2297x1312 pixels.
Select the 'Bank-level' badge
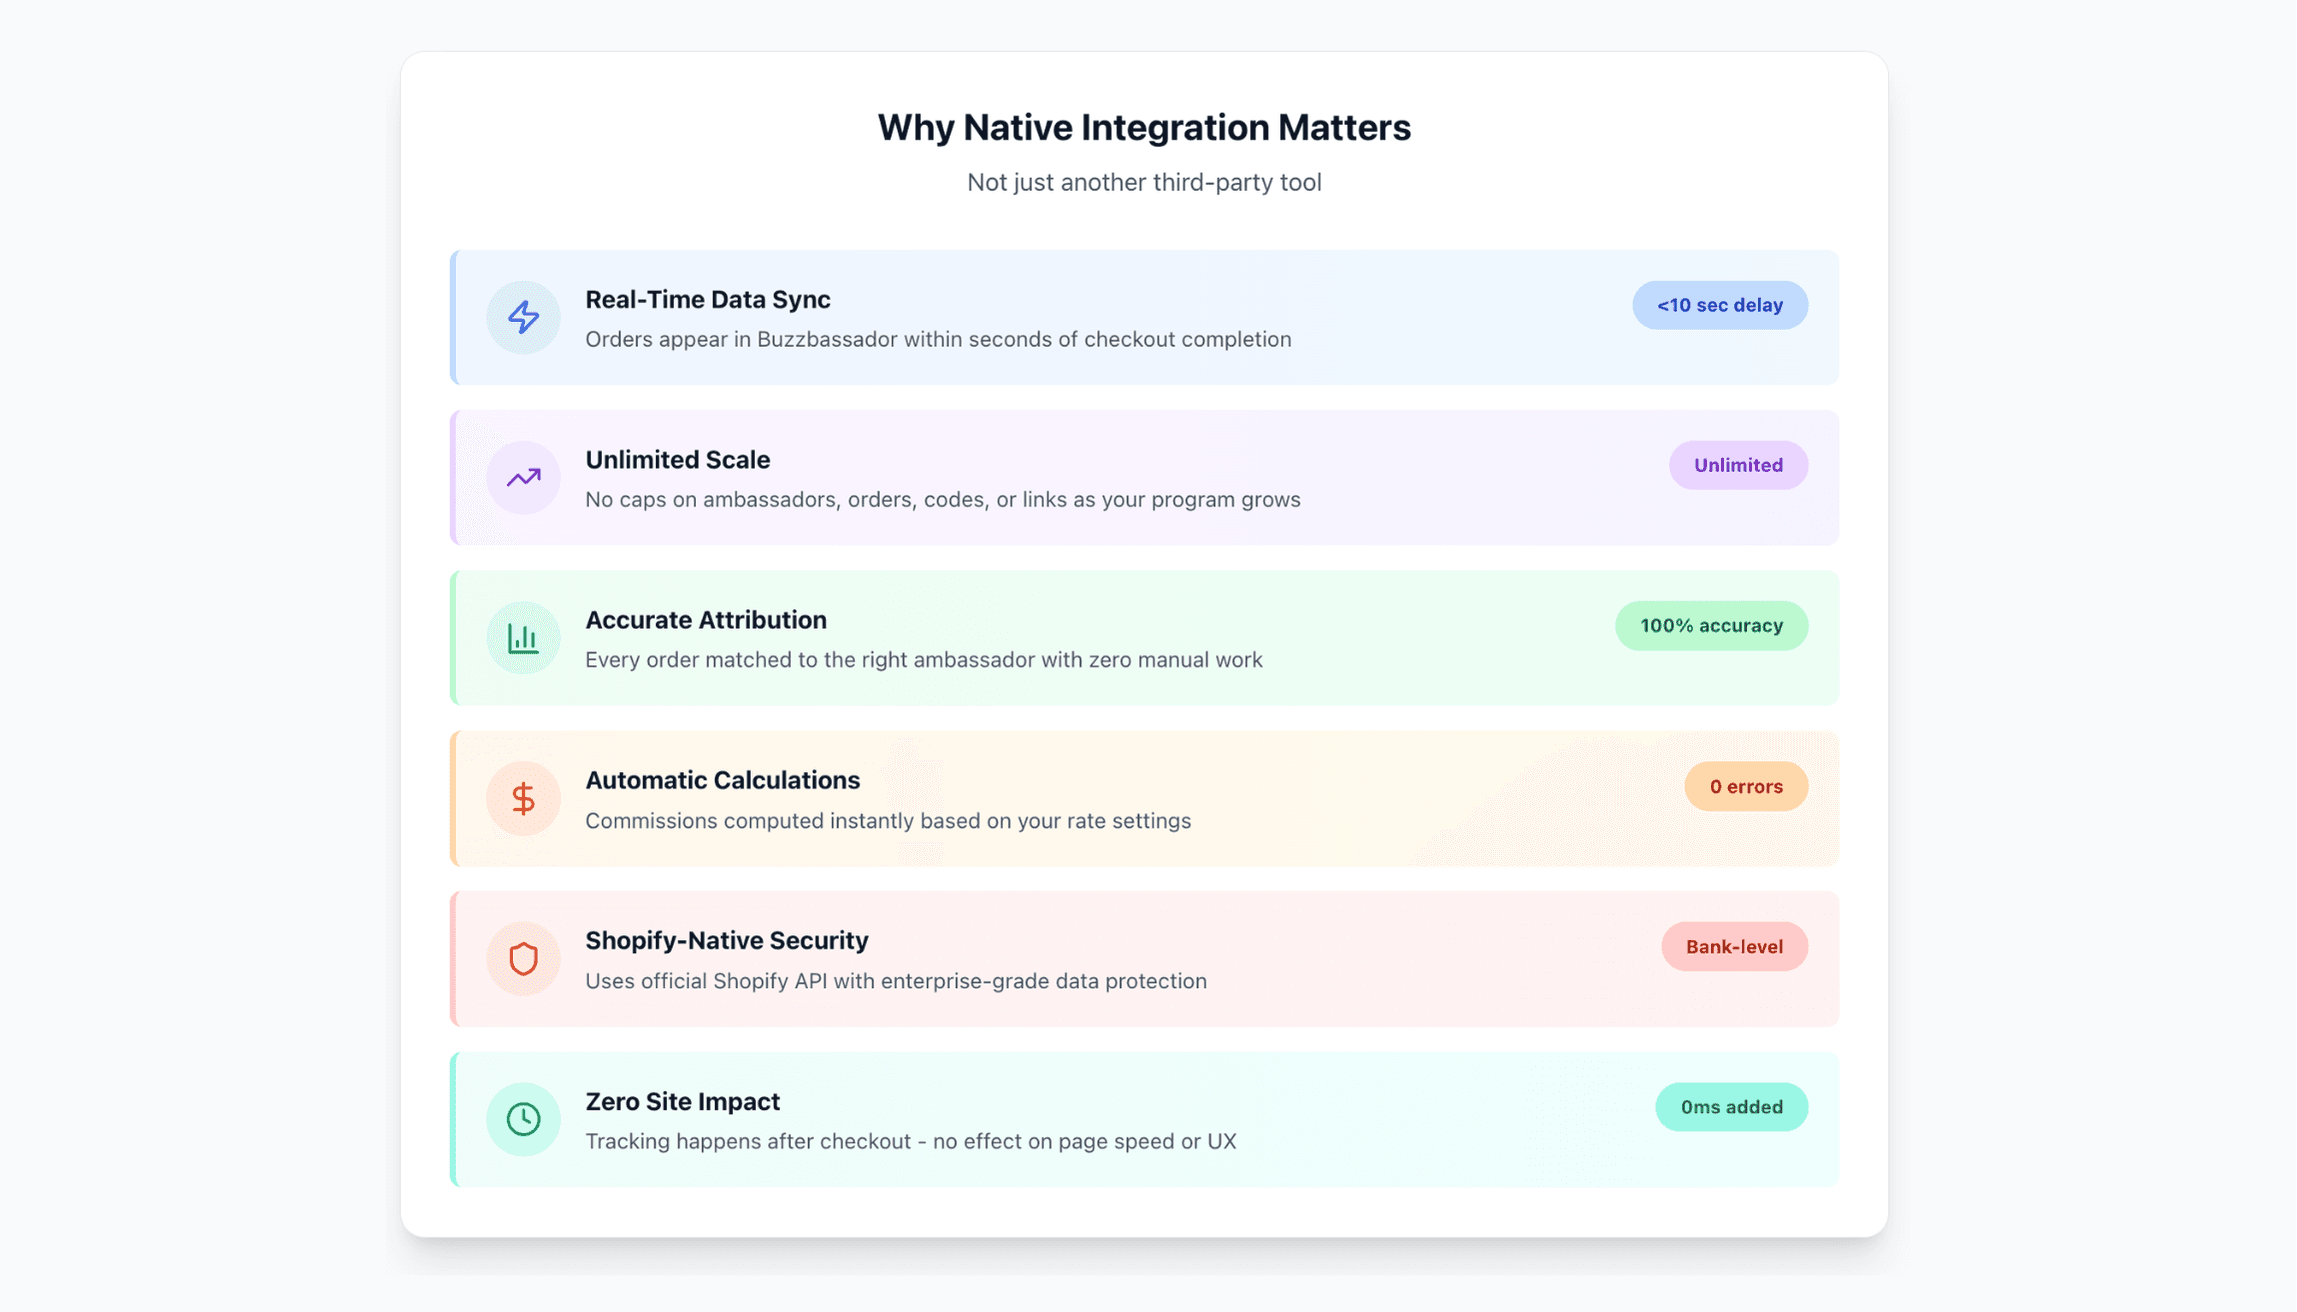(x=1733, y=947)
